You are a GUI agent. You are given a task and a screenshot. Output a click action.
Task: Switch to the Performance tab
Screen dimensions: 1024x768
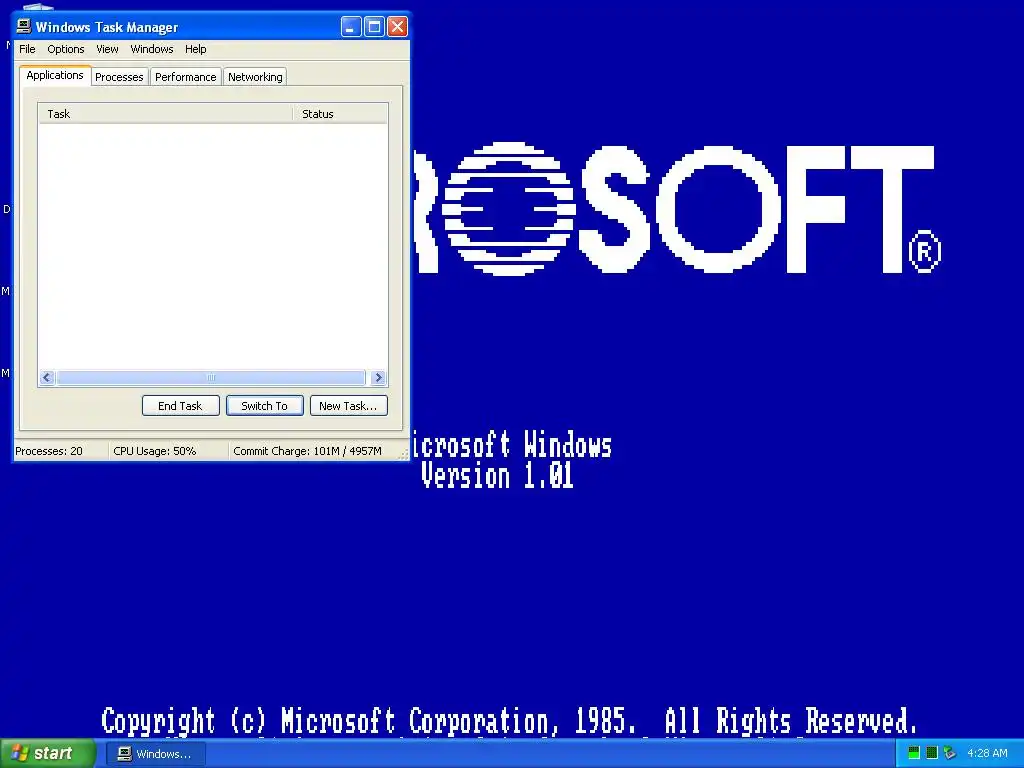(185, 77)
